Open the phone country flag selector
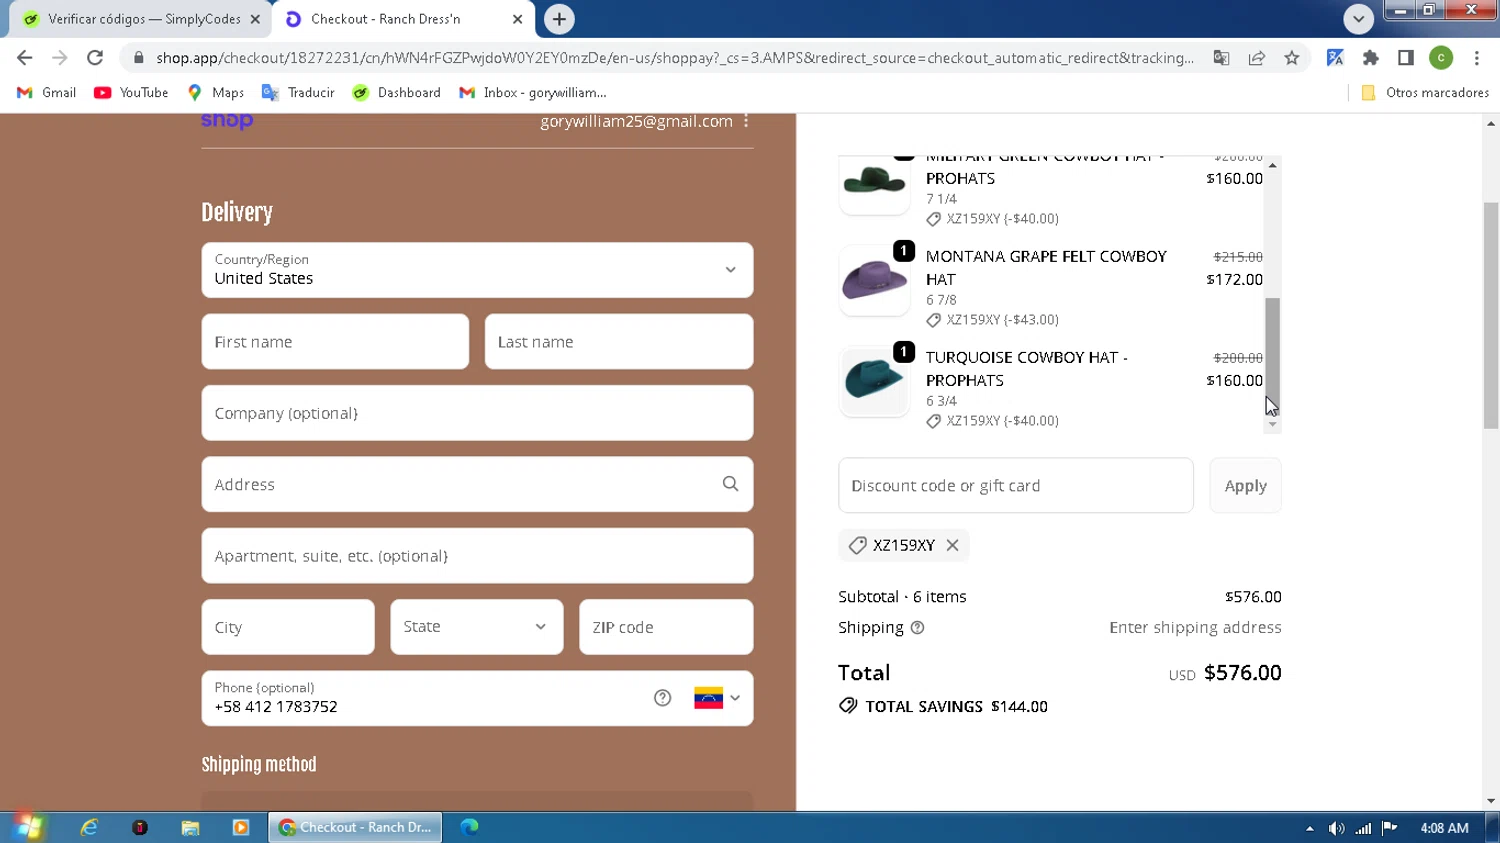The image size is (1500, 843). [717, 698]
